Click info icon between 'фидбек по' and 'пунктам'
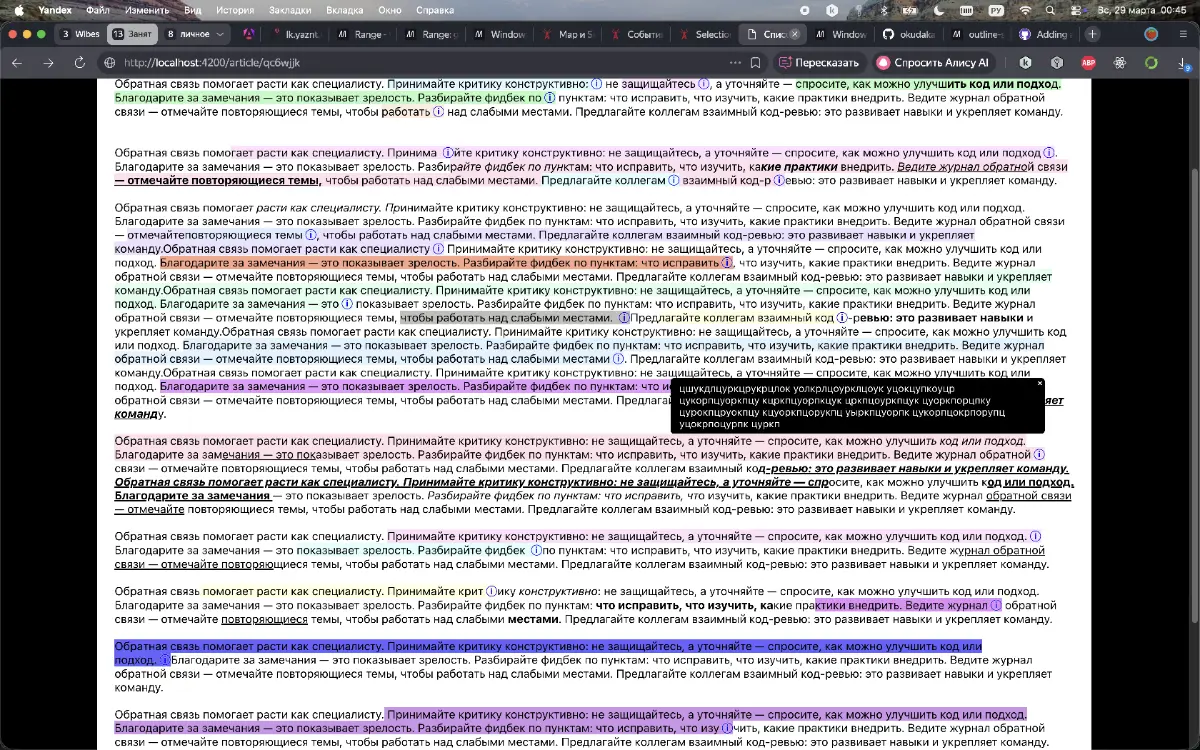This screenshot has height=750, width=1200. tap(549, 99)
